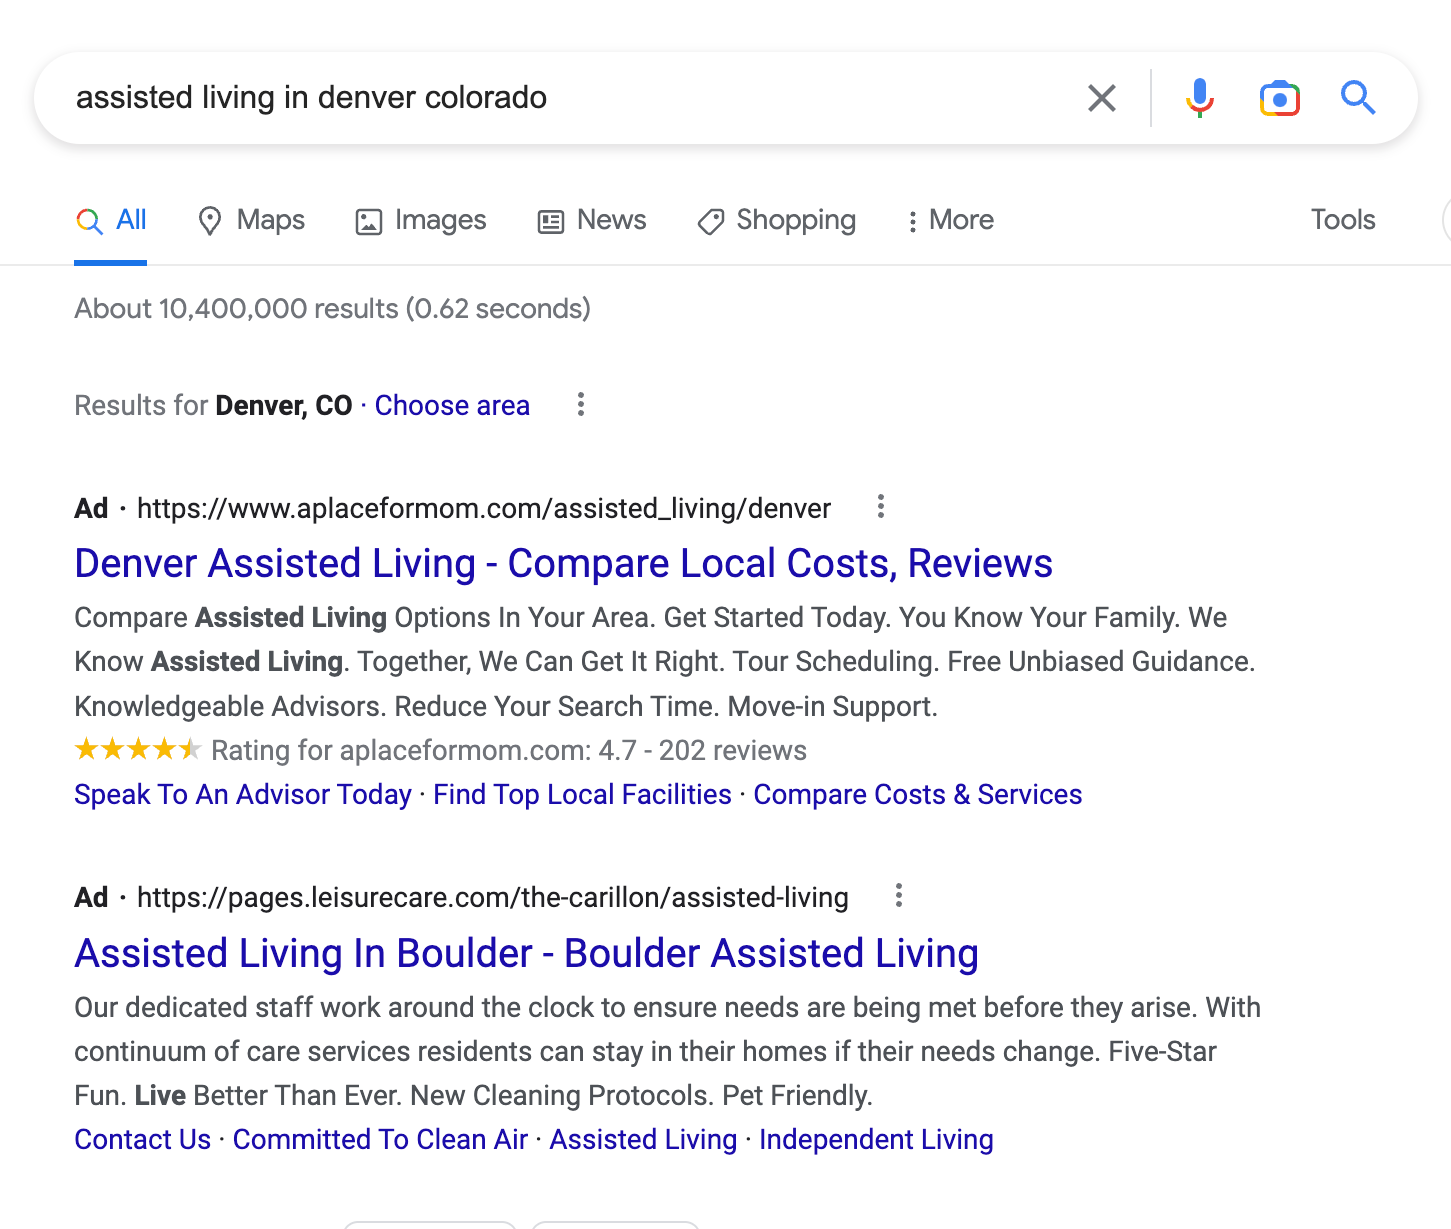Screen dimensions: 1451x1229
Task: Start voice search with the microphone icon
Action: coord(1199,98)
